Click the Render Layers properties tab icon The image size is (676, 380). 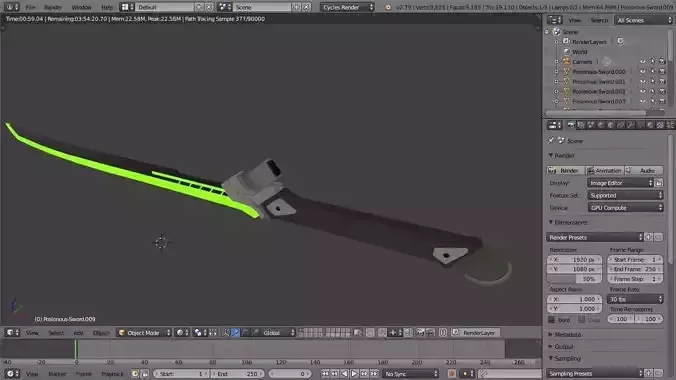(581, 125)
